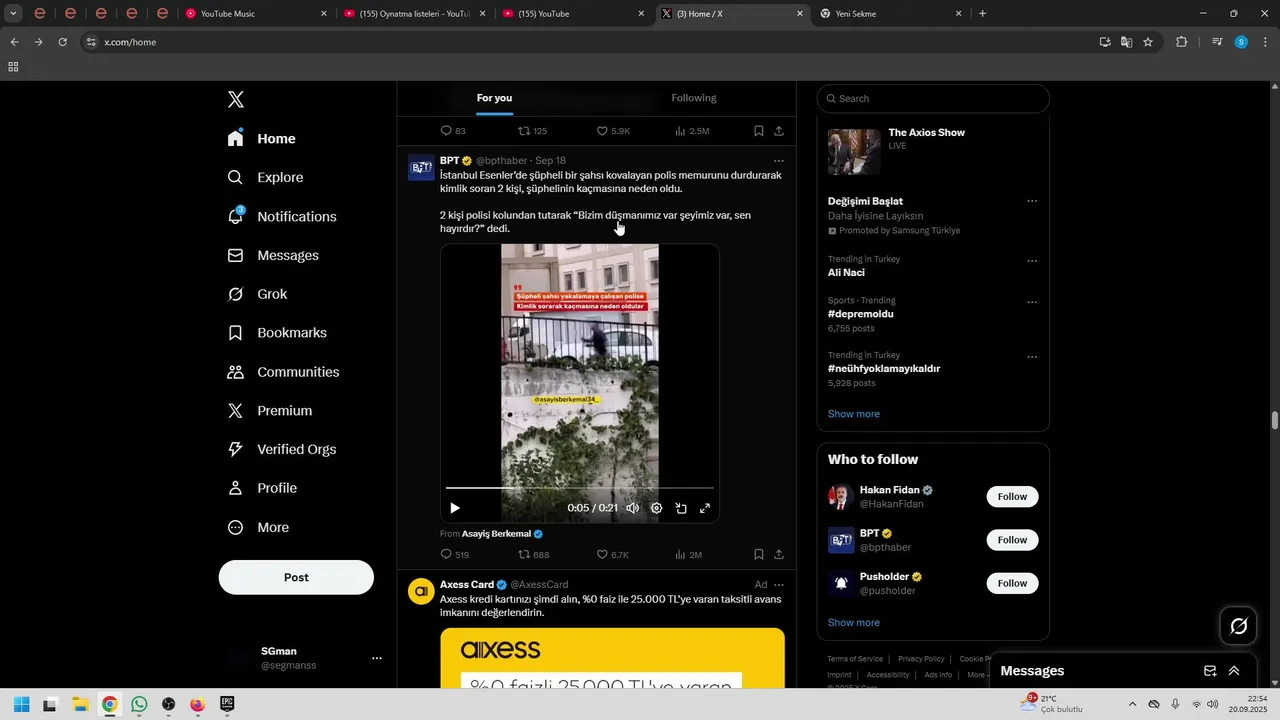Reply to the post with 83 replies
The width and height of the screenshot is (1280, 720).
(453, 131)
